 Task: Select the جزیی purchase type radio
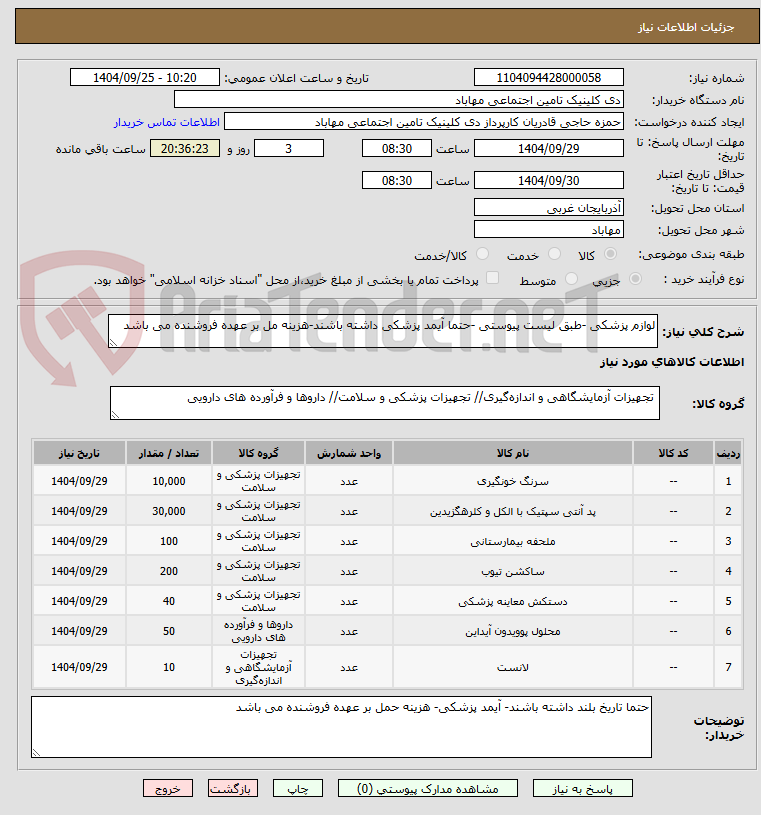click(635, 279)
